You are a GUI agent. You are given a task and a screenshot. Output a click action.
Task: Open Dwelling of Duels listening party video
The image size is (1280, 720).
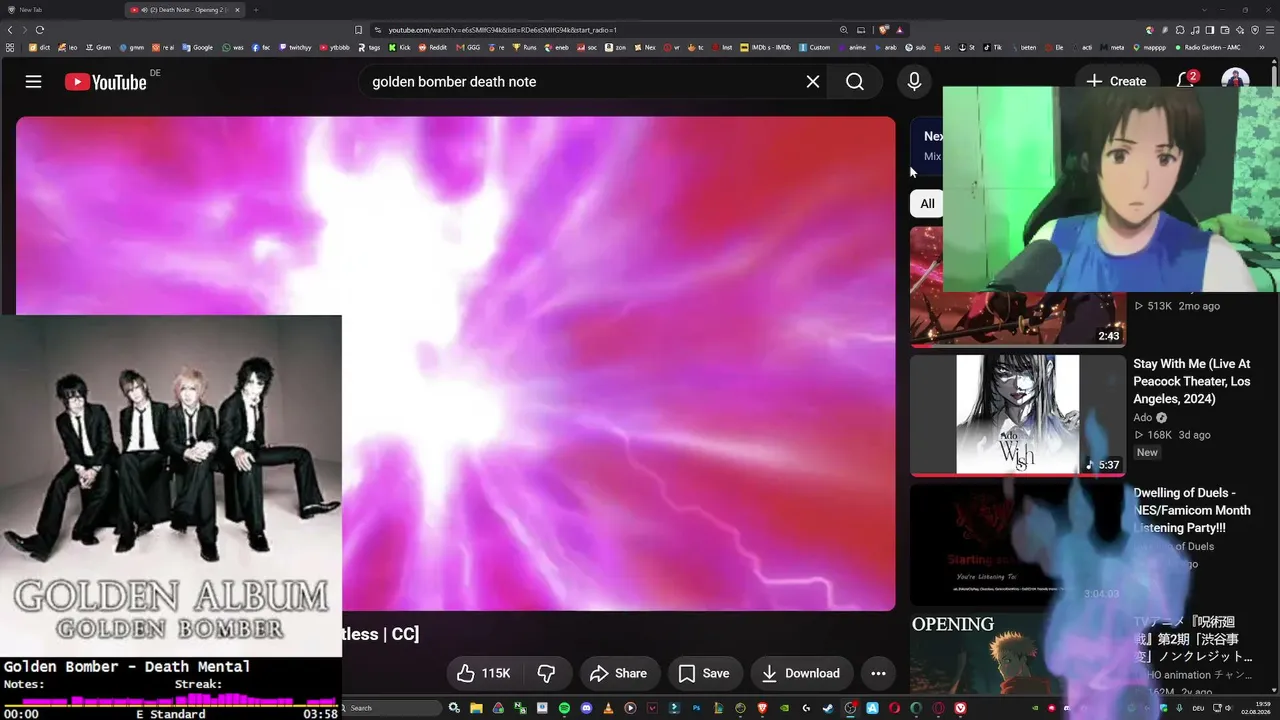(1192, 510)
